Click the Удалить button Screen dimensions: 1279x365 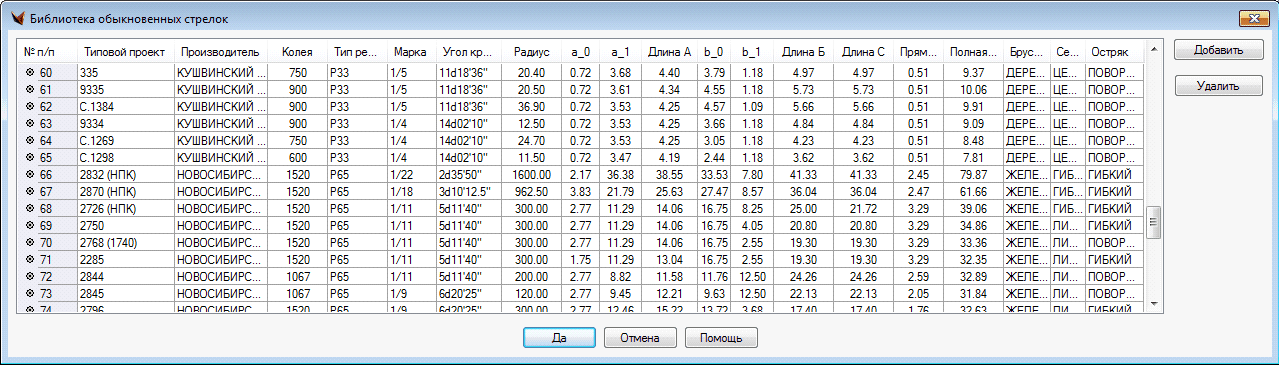(x=1218, y=86)
